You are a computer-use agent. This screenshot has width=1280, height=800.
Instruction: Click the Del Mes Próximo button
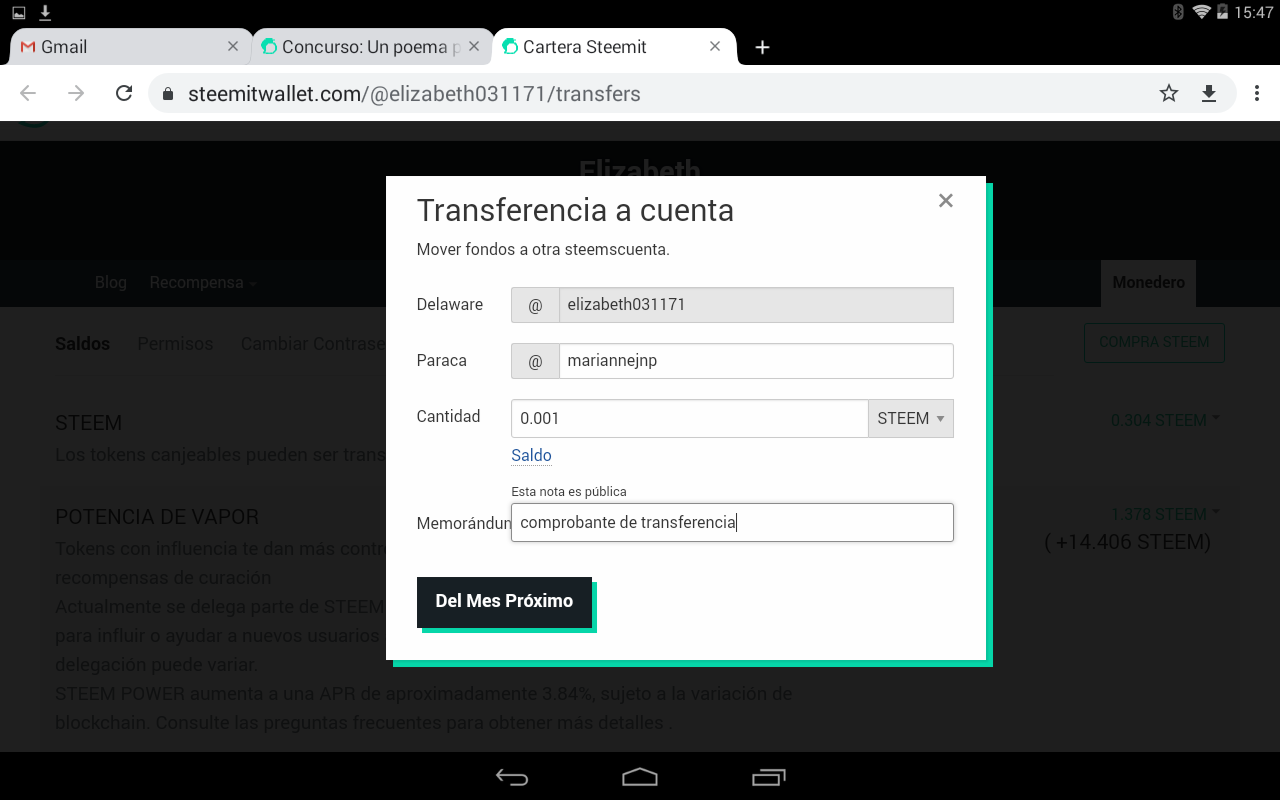pos(504,602)
